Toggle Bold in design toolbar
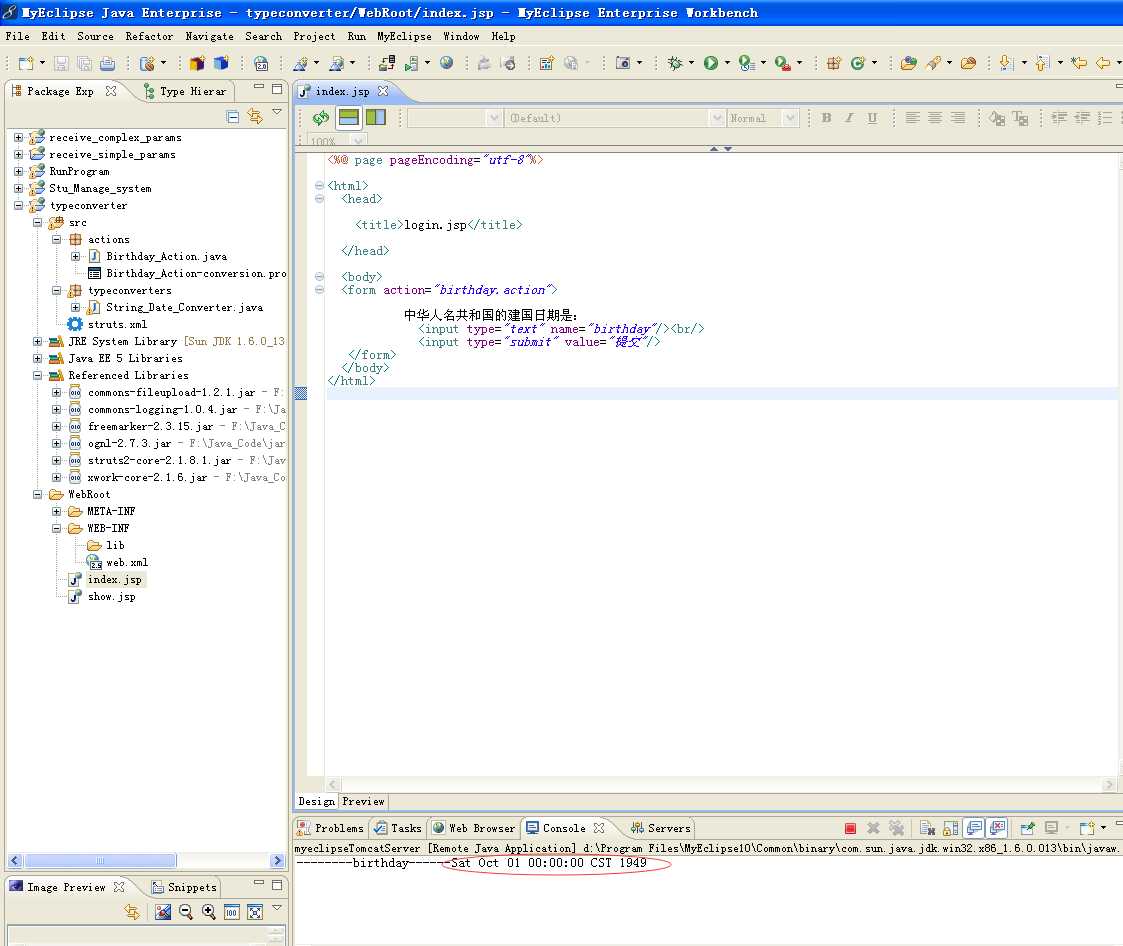The height and width of the screenshot is (946, 1123). (826, 118)
